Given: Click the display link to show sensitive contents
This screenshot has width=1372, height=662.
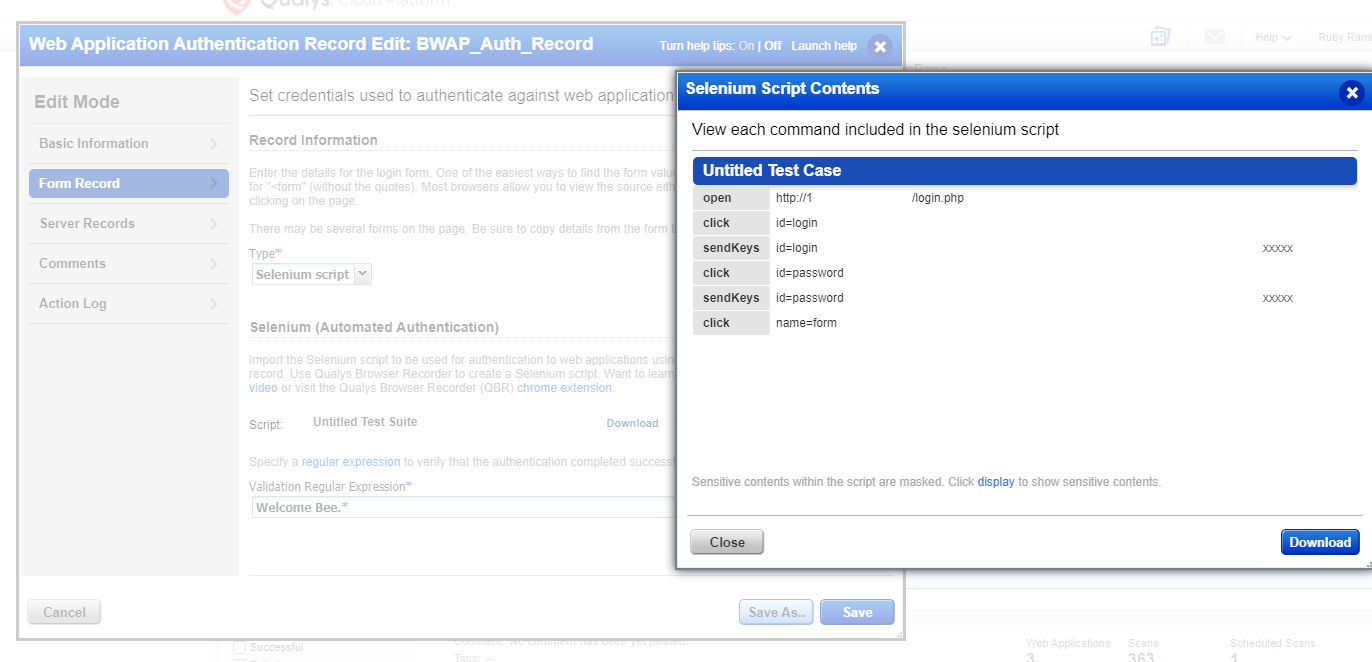Looking at the screenshot, I should (996, 482).
